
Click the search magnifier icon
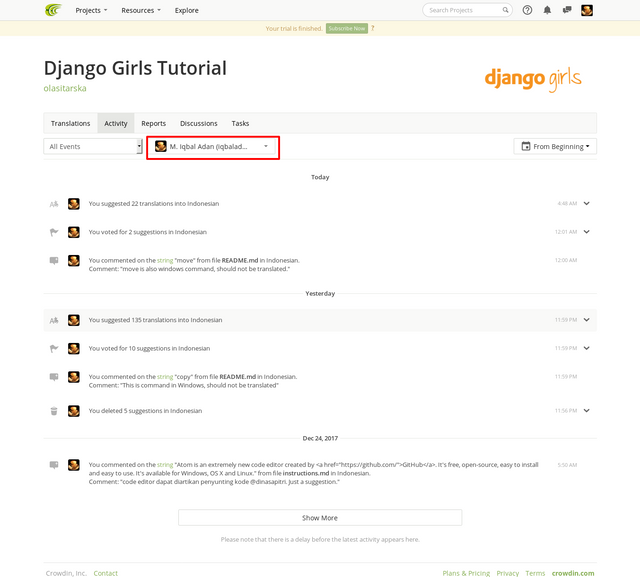pos(505,10)
